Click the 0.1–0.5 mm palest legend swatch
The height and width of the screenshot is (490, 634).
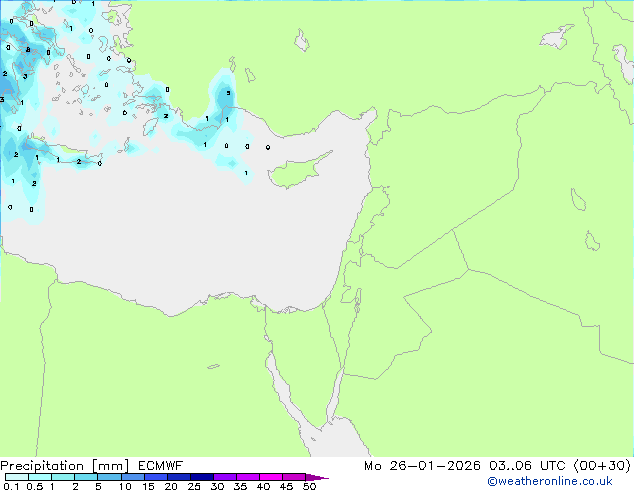pyautogui.click(x=17, y=477)
